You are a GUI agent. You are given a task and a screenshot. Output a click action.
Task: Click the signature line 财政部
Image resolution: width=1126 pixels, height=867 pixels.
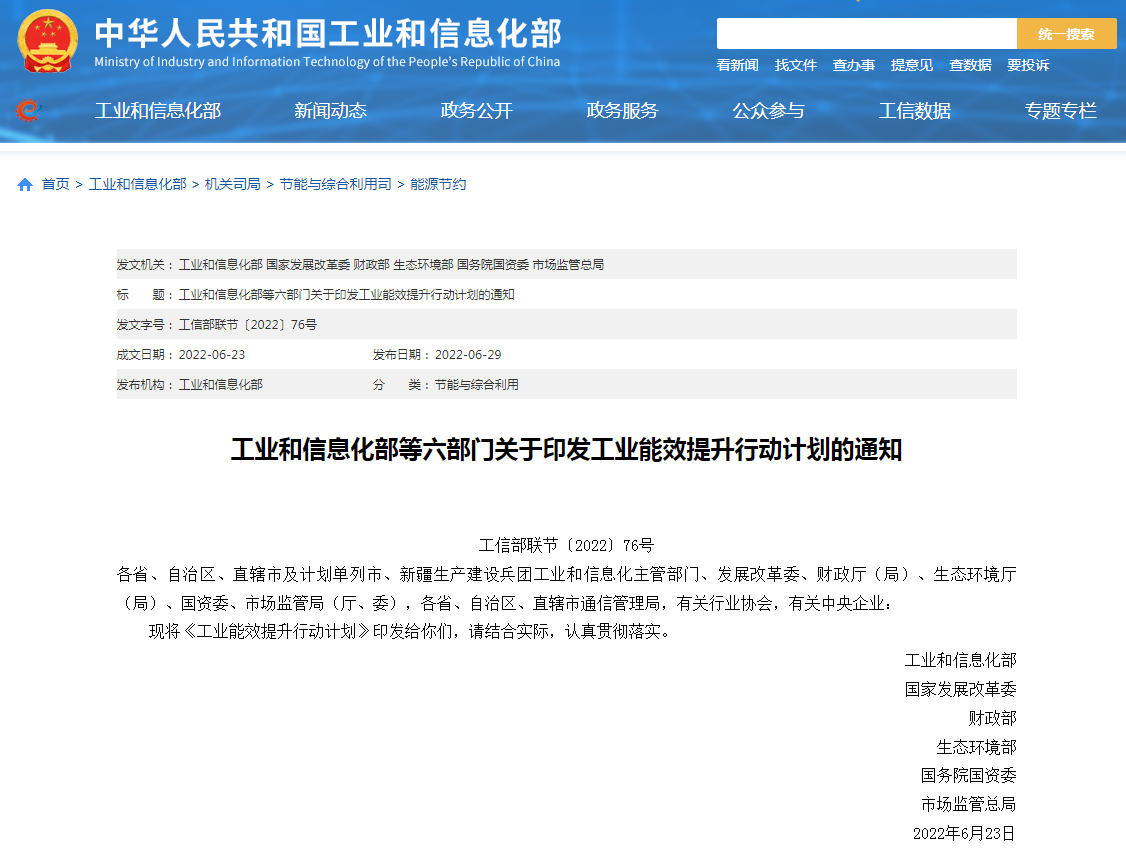pyautogui.click(x=992, y=718)
